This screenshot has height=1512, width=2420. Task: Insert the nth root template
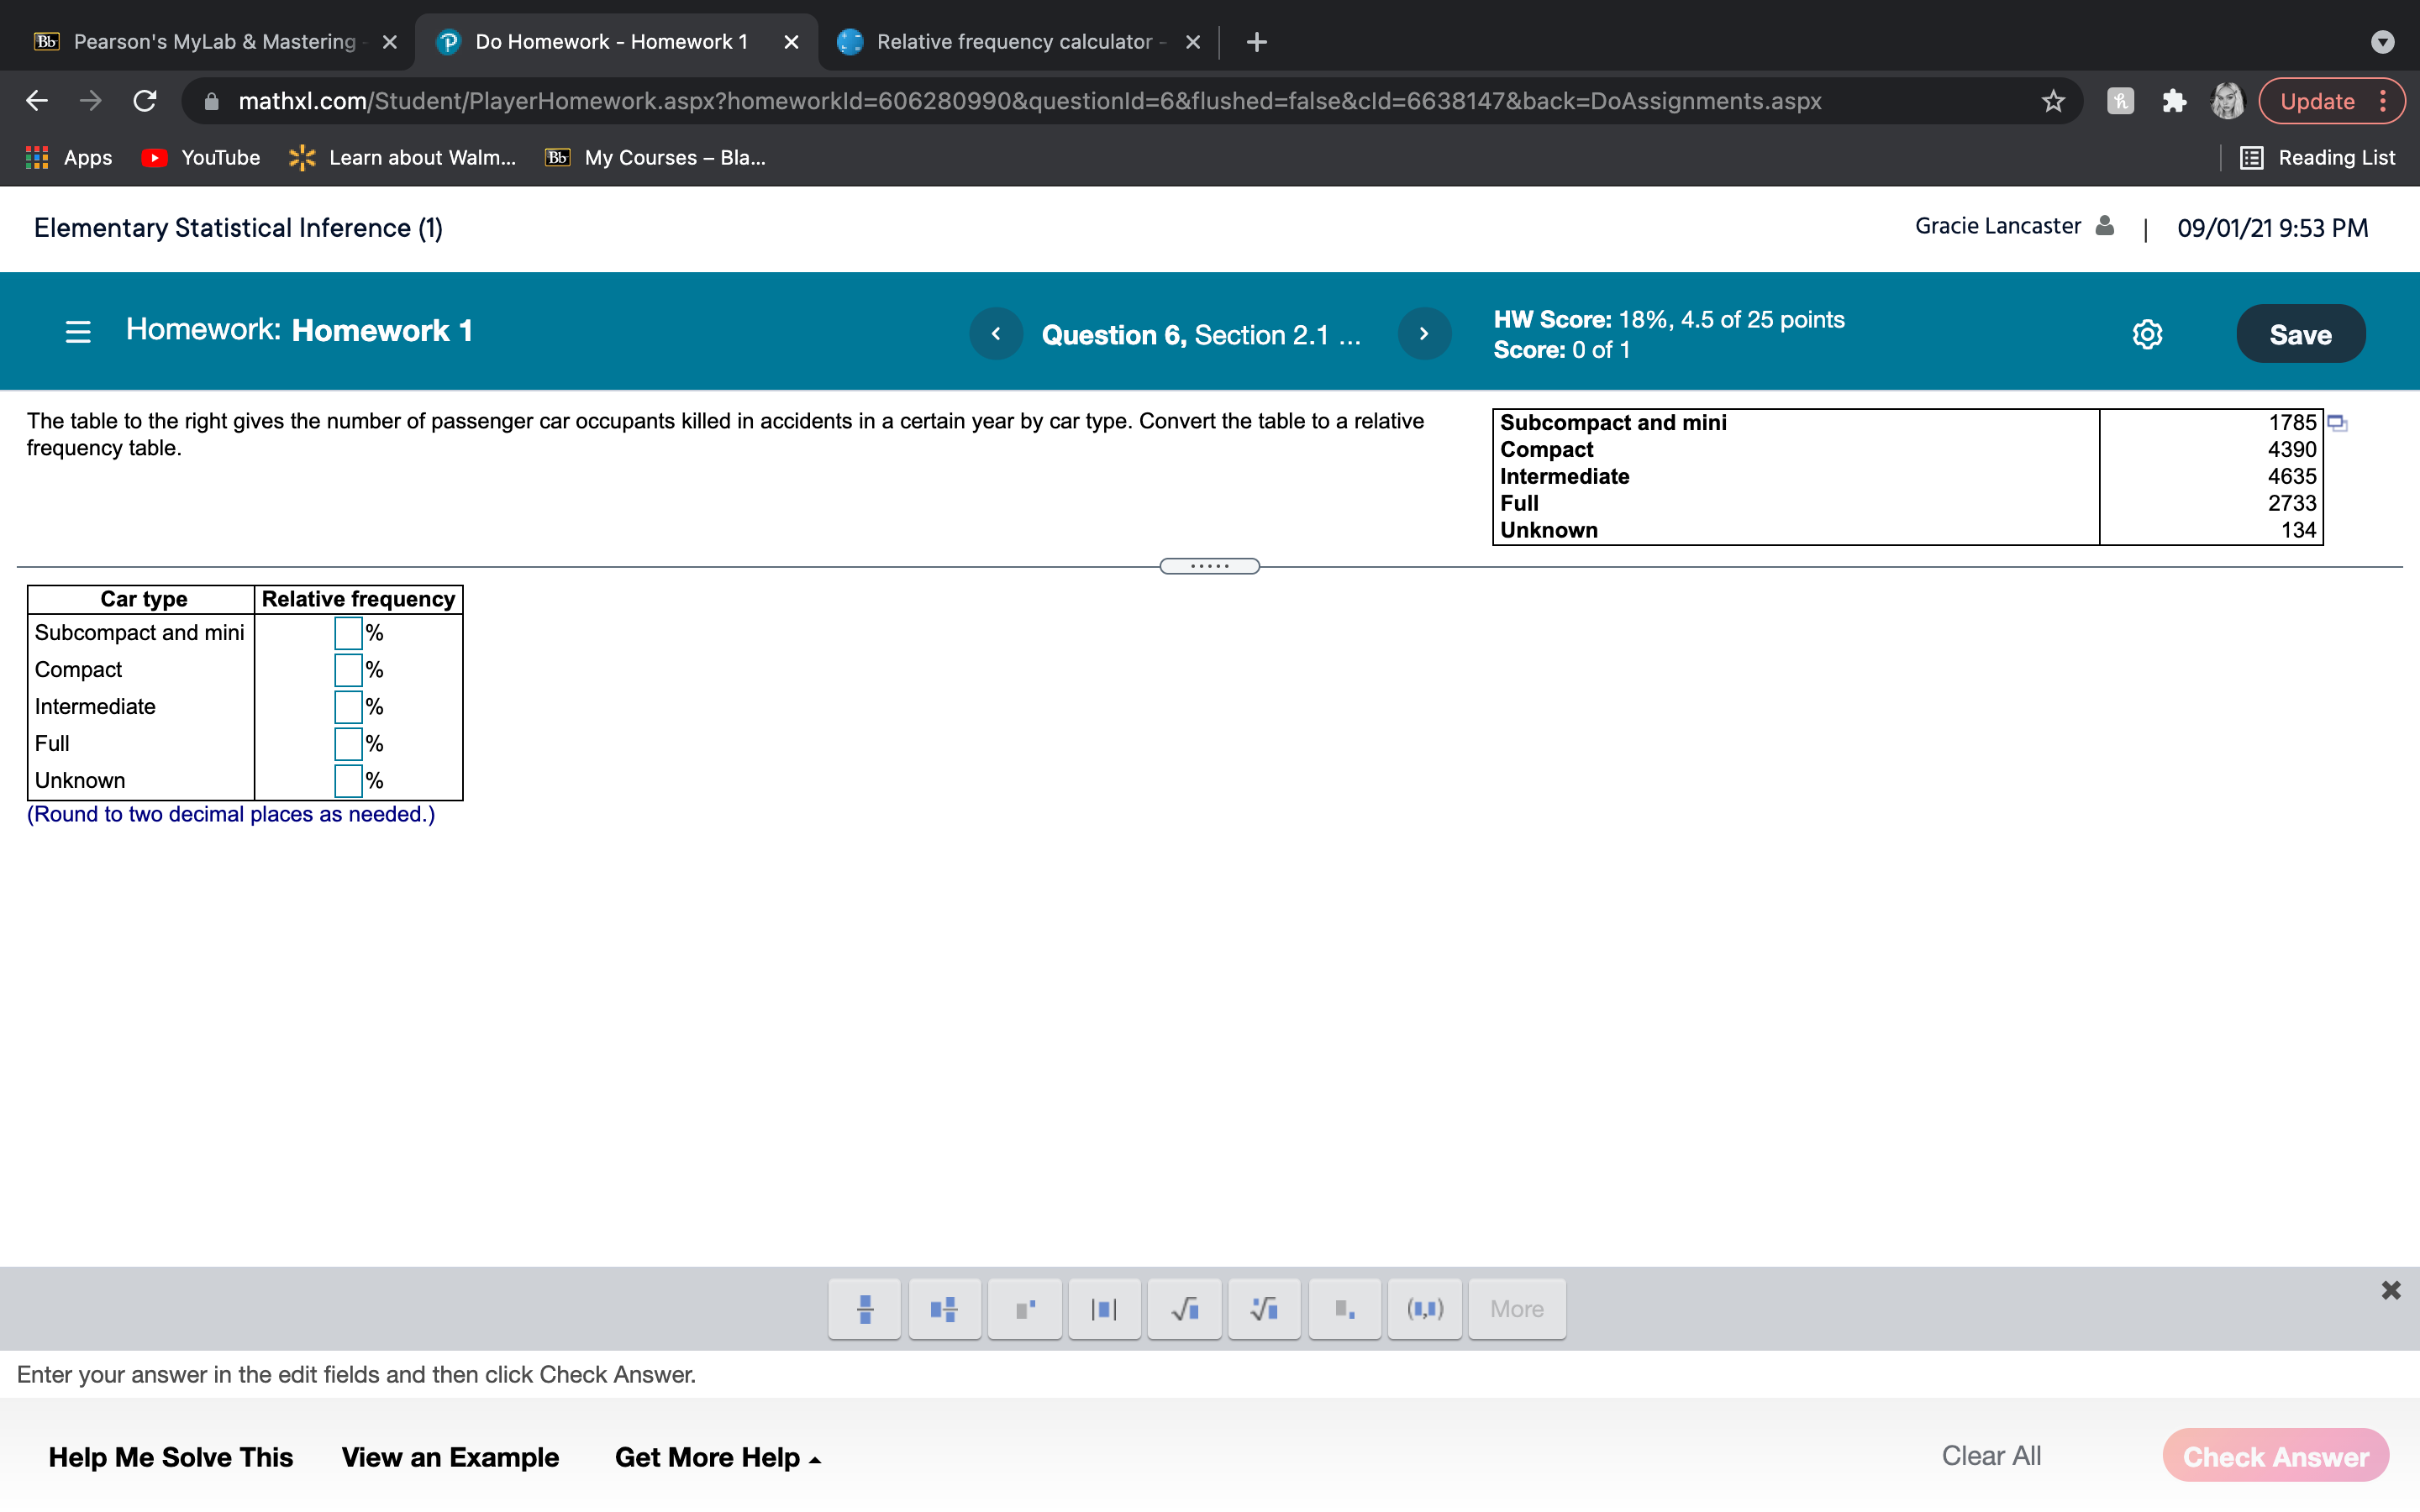coord(1264,1309)
